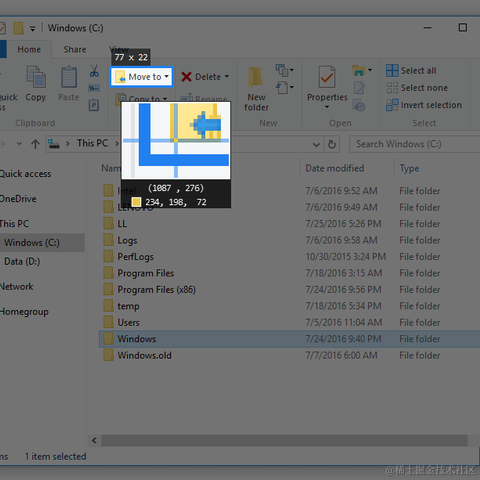This screenshot has width=480, height=480.
Task: Open the Delete dropdown arrow
Action: (227, 77)
